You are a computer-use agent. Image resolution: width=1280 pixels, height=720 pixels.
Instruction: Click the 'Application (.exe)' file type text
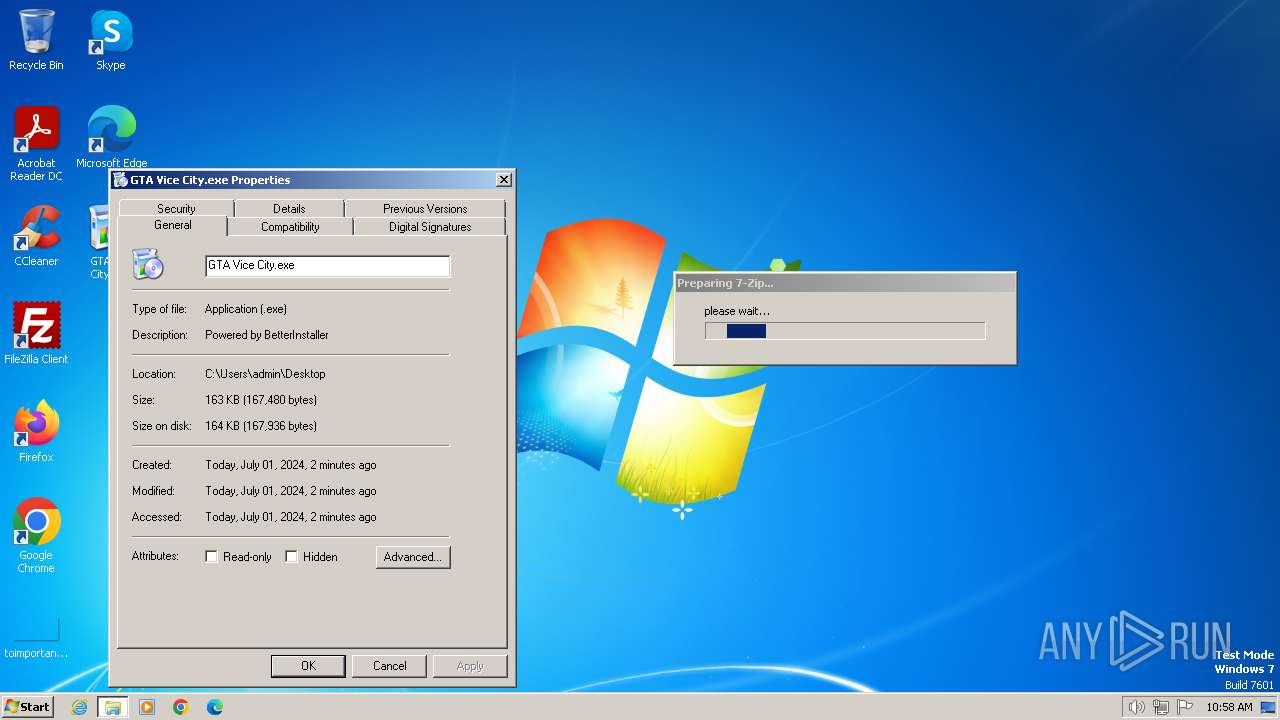(x=246, y=309)
